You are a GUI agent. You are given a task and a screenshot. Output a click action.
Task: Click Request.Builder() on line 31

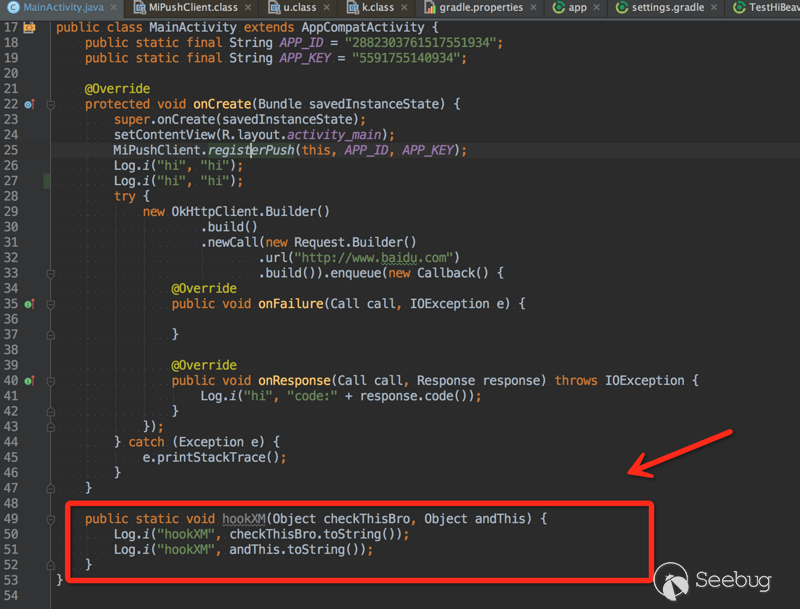pos(355,242)
